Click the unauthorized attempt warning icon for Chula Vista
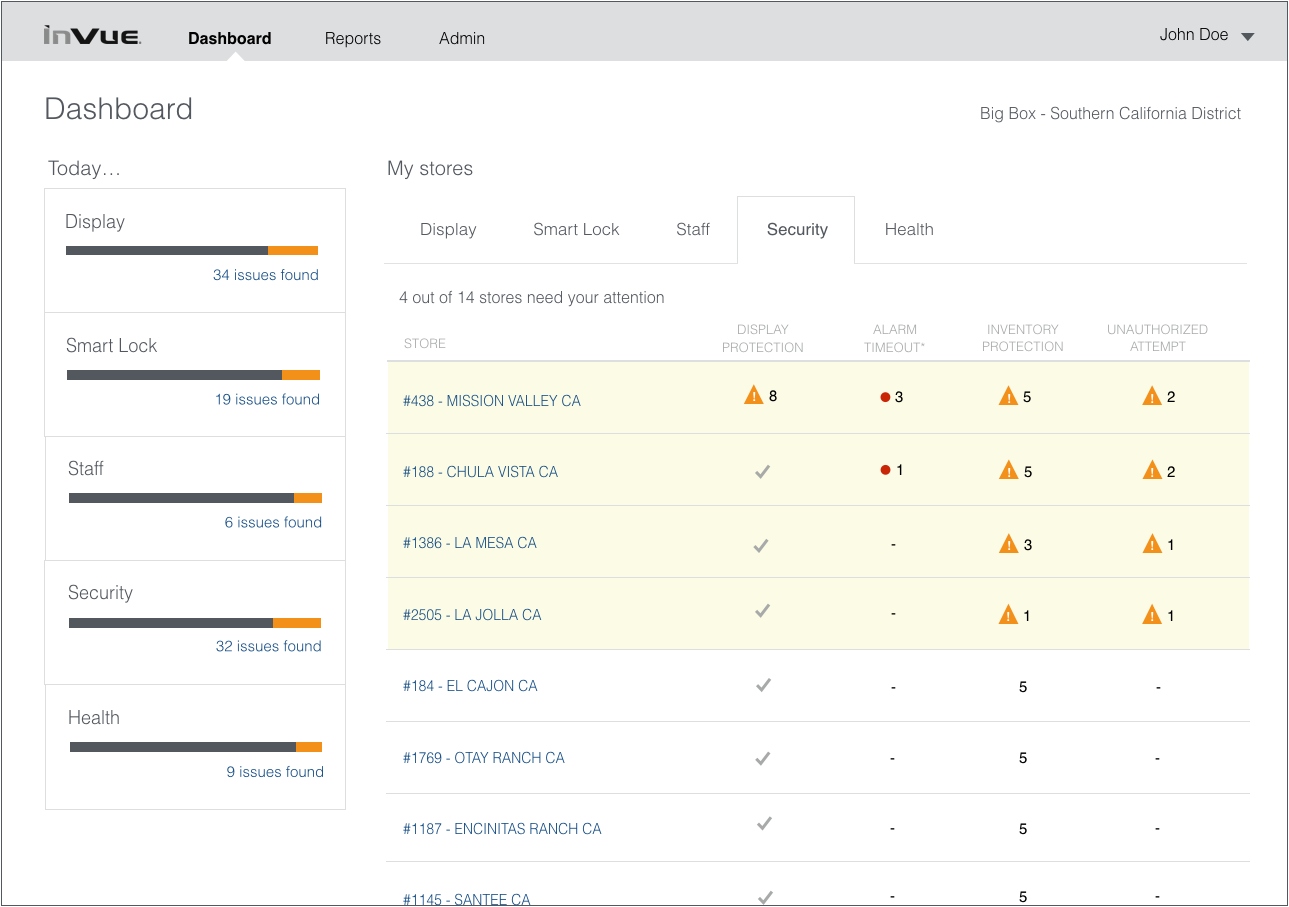This screenshot has height=907, width=1289. point(1150,470)
